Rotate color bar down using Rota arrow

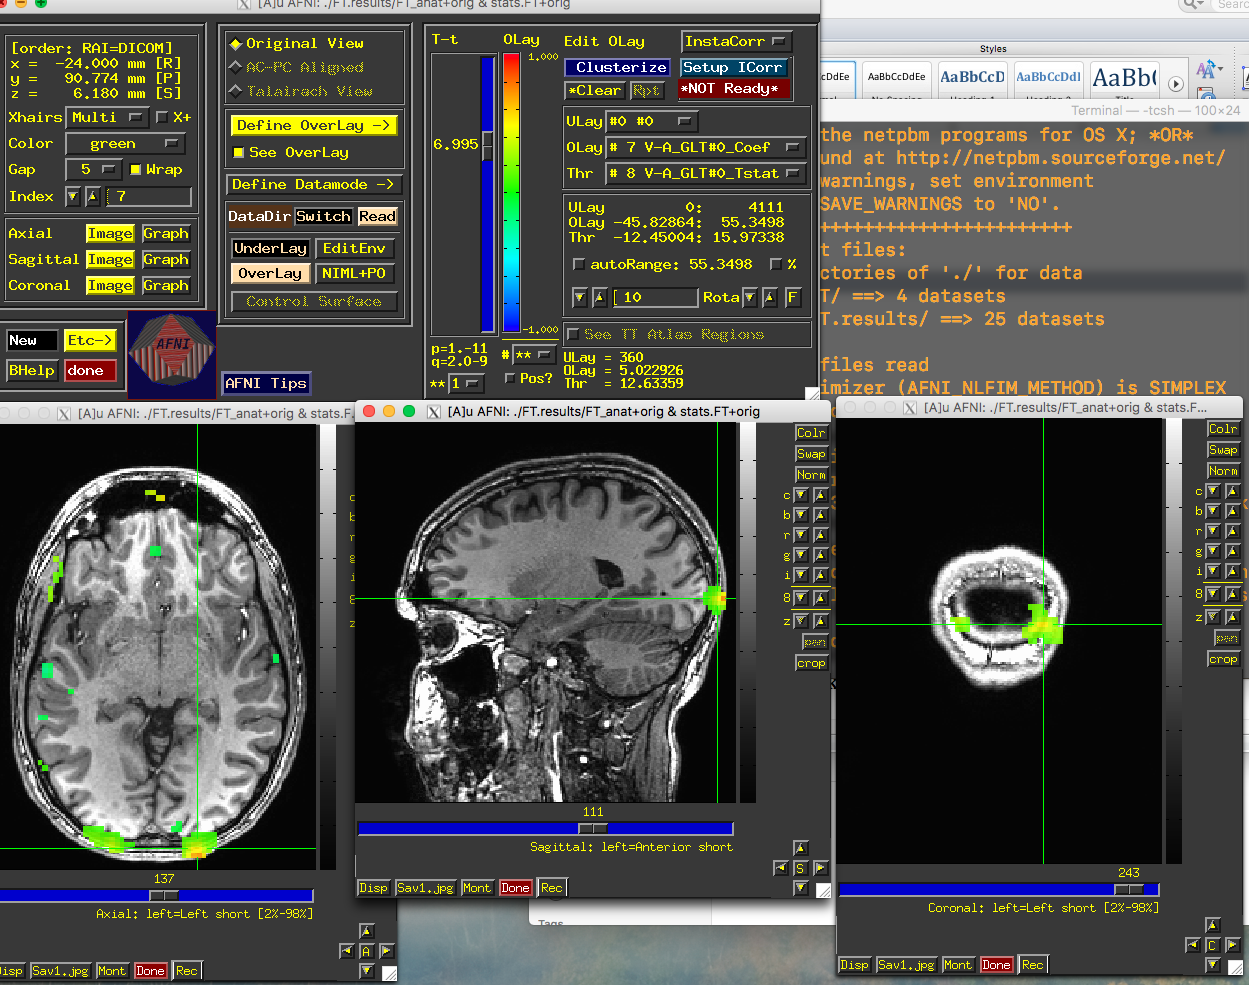[x=750, y=297]
